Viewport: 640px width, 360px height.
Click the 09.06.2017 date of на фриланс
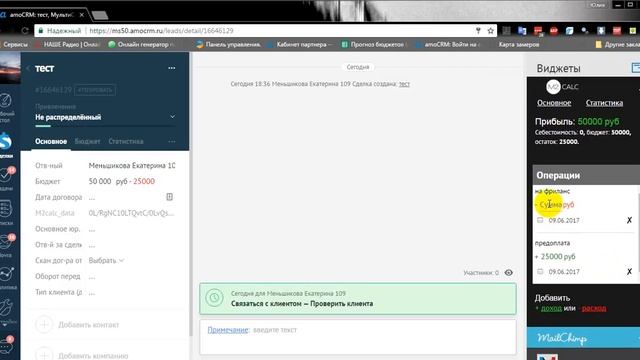point(564,220)
